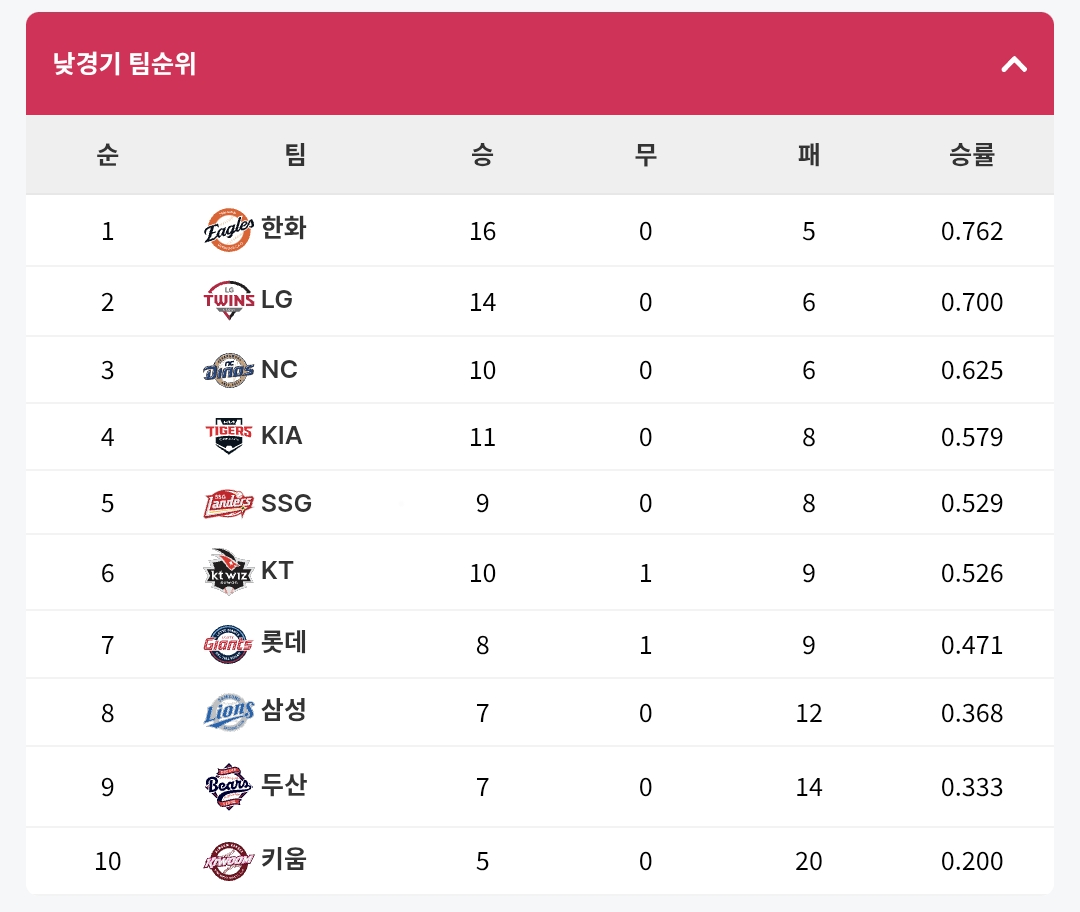
Task: Click the NC Dinos team logo
Action: [x=228, y=370]
